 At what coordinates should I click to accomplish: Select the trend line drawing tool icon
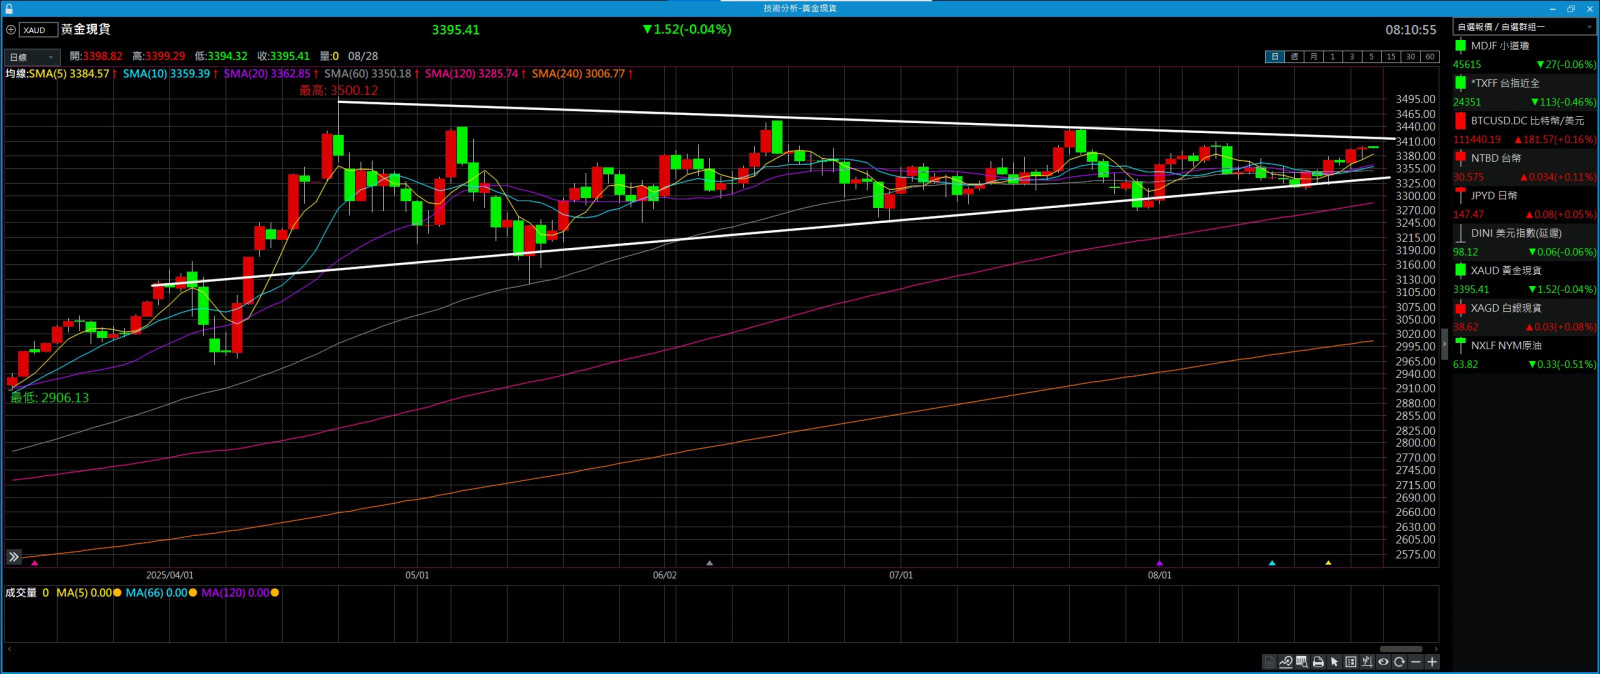click(1286, 662)
